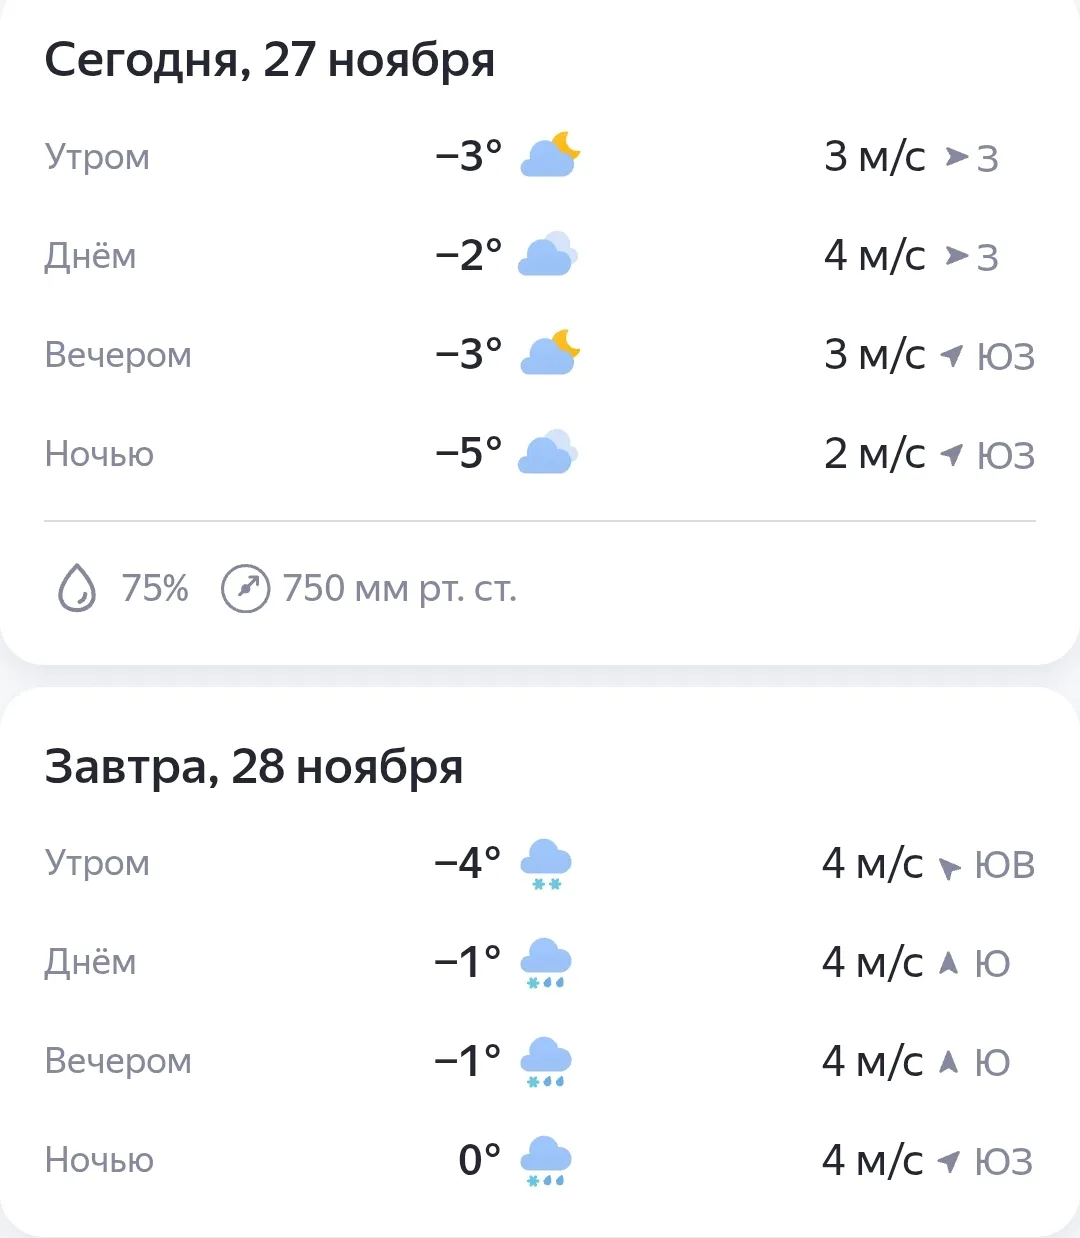1080x1238 pixels.
Task: Select today's Утром forecast row label
Action: pos(97,157)
